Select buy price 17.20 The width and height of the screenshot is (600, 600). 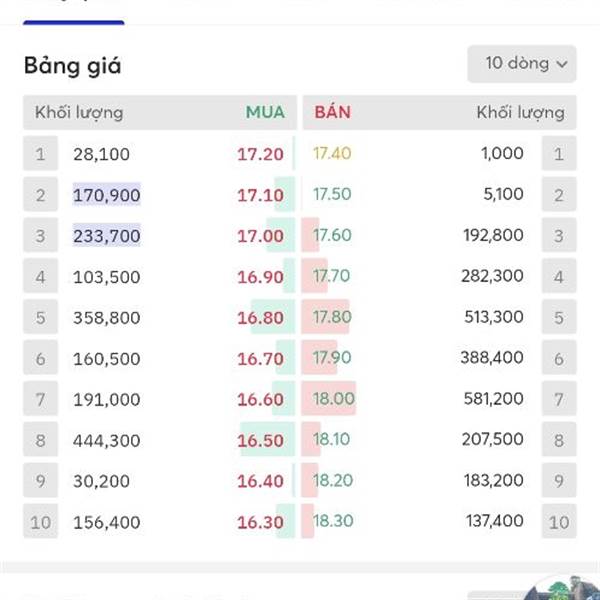pos(260,155)
